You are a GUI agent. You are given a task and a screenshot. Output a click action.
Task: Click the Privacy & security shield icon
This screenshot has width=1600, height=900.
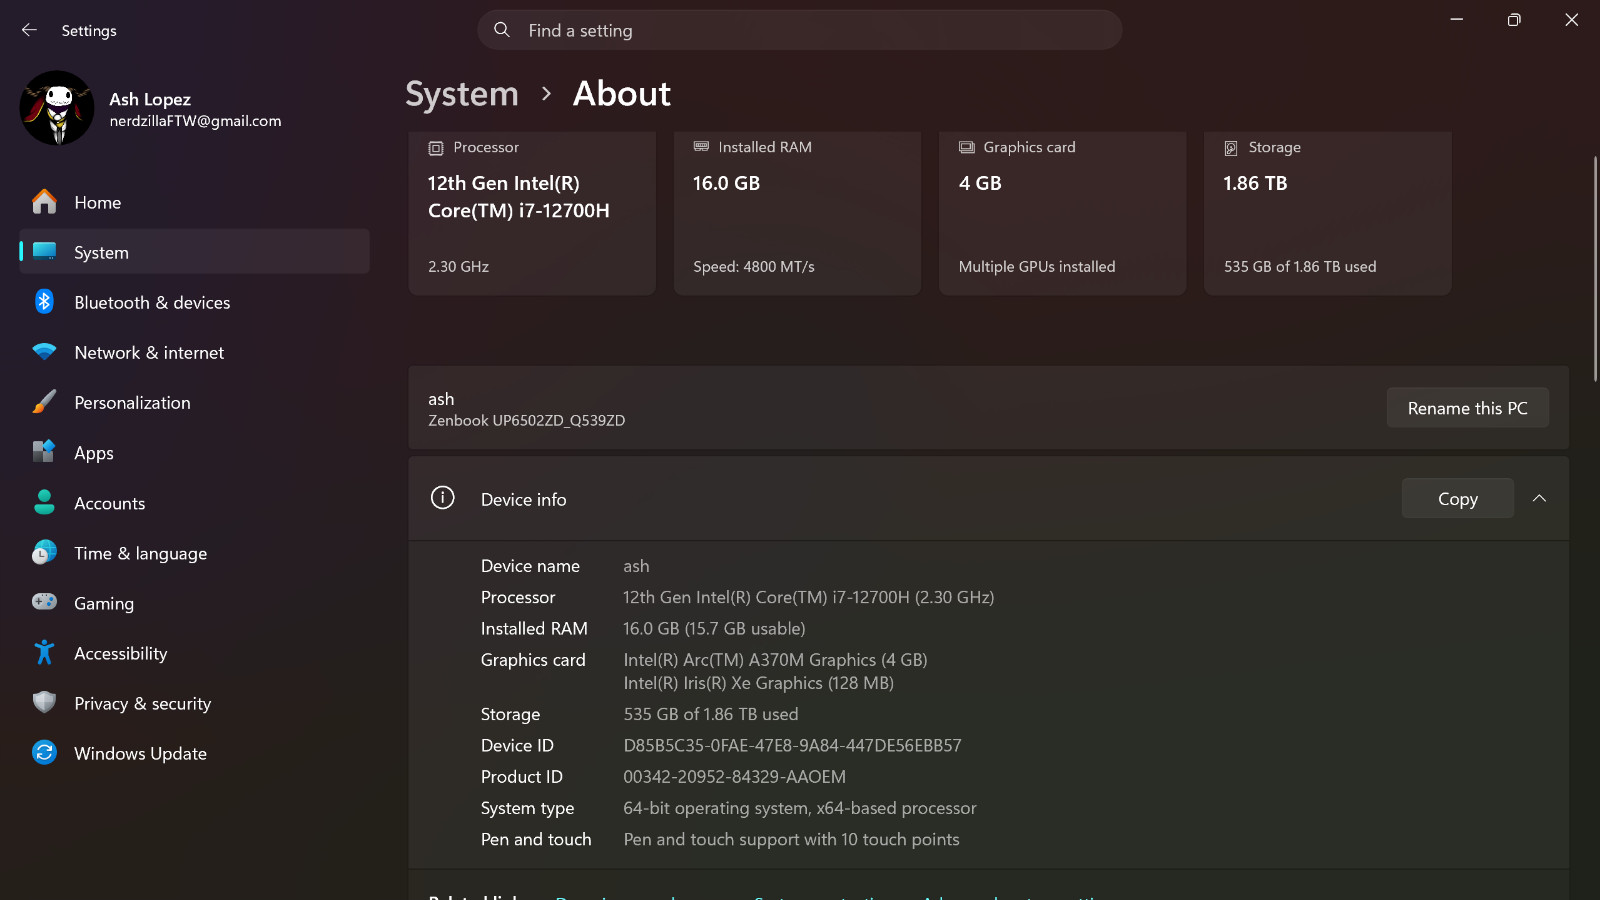pyautogui.click(x=44, y=702)
